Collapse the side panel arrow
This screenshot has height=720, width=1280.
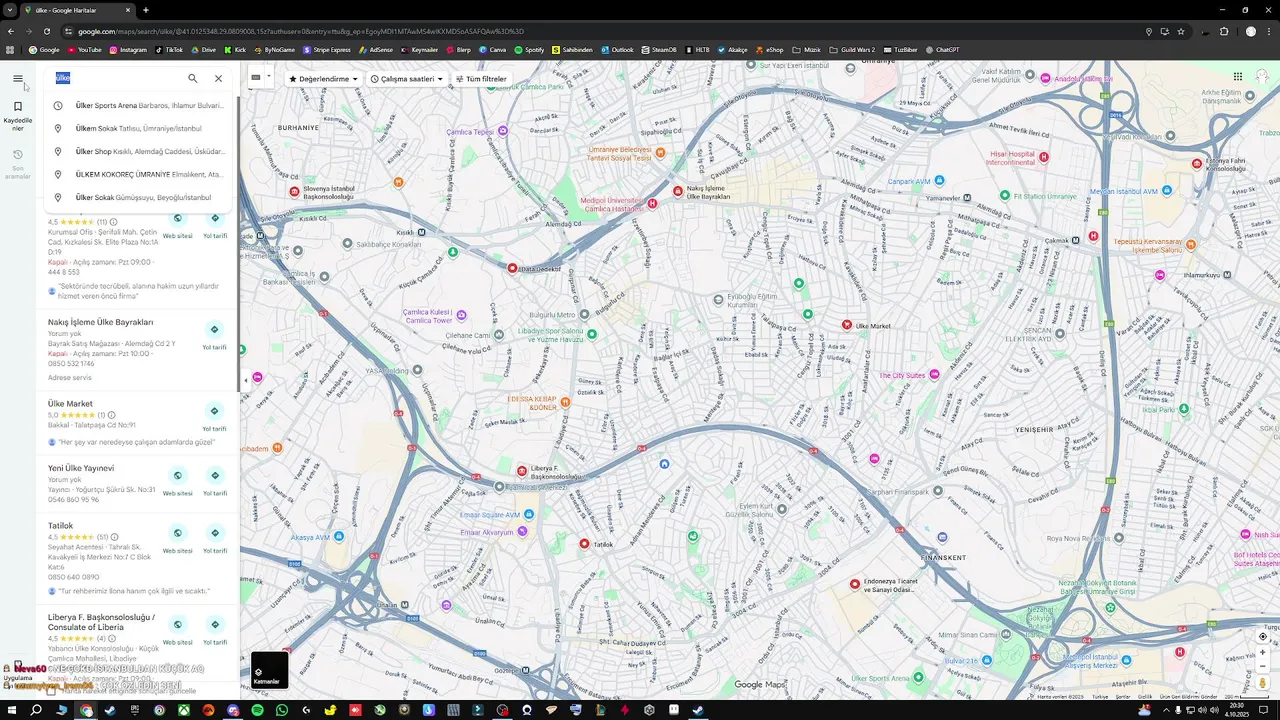(244, 380)
